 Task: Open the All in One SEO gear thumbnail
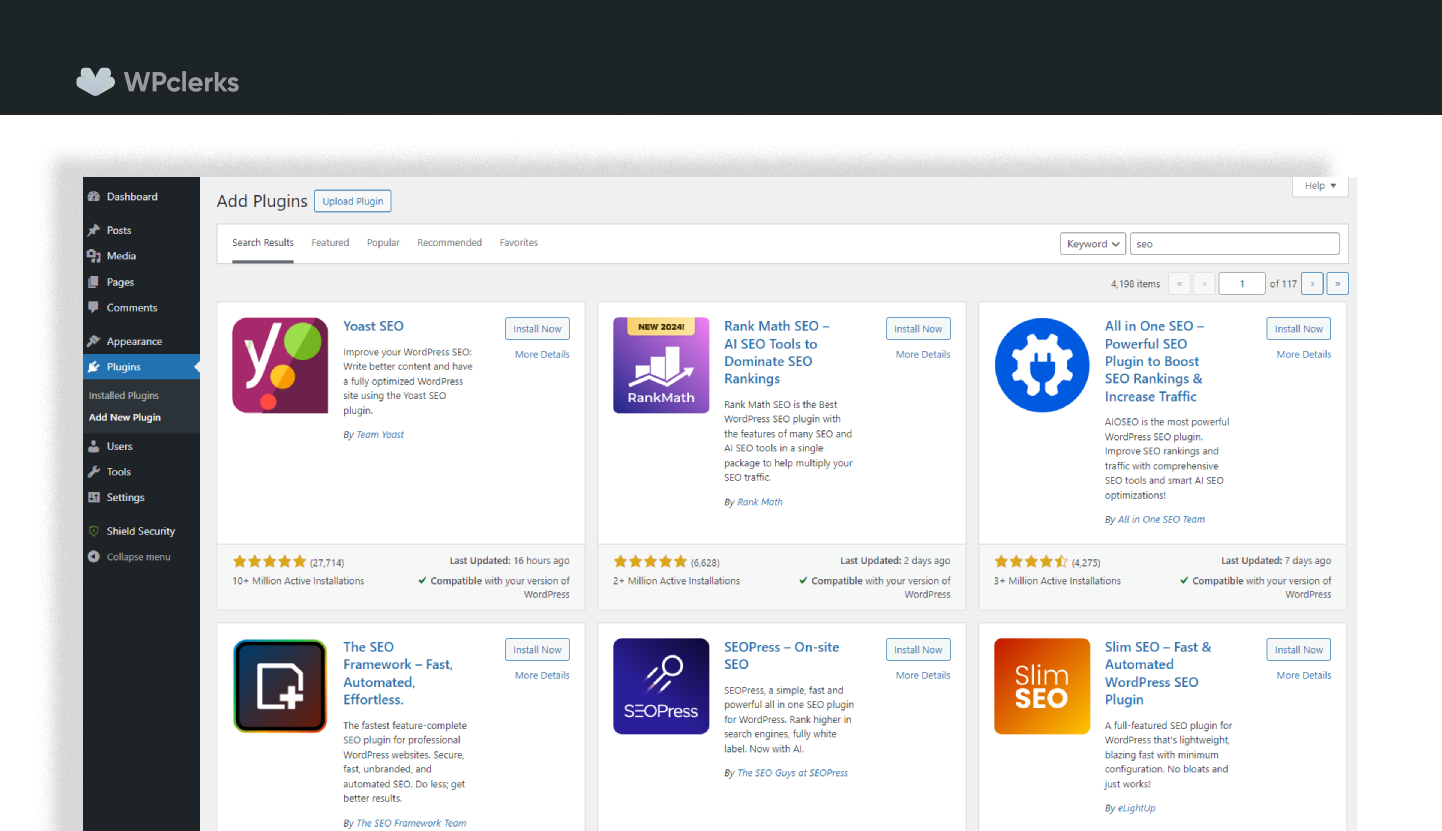click(1042, 366)
